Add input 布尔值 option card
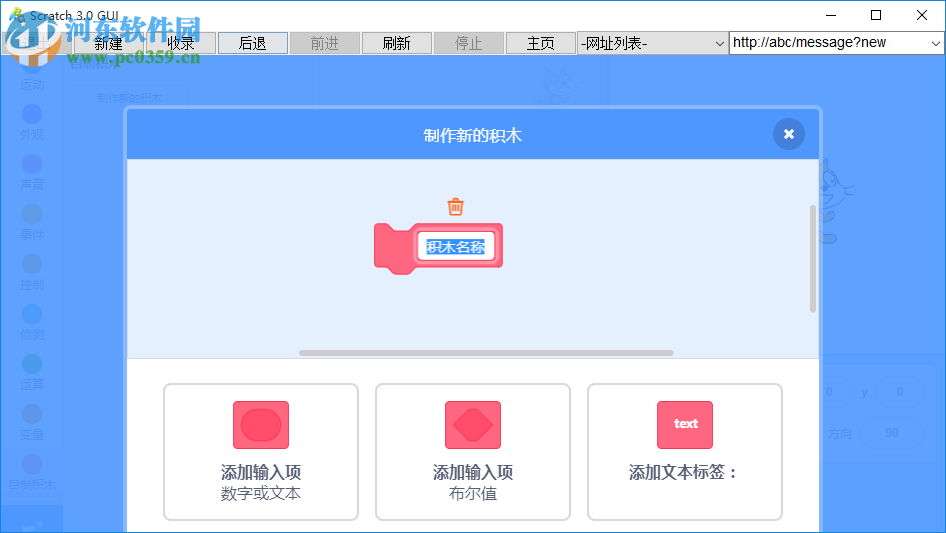 pyautogui.click(x=473, y=452)
